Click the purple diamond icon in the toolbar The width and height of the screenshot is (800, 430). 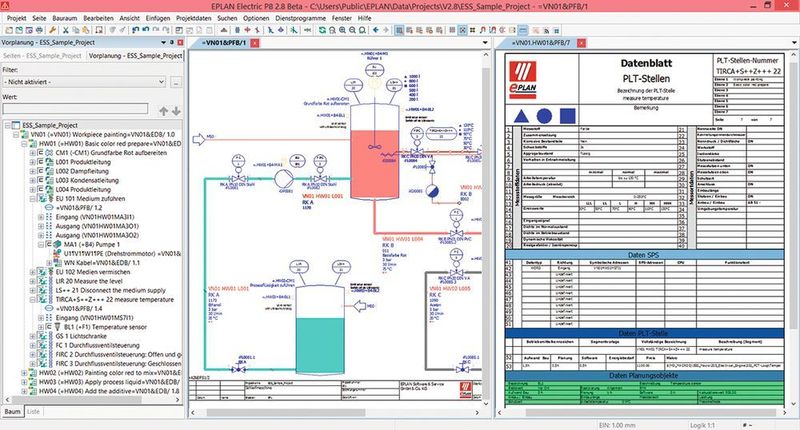[x=281, y=31]
